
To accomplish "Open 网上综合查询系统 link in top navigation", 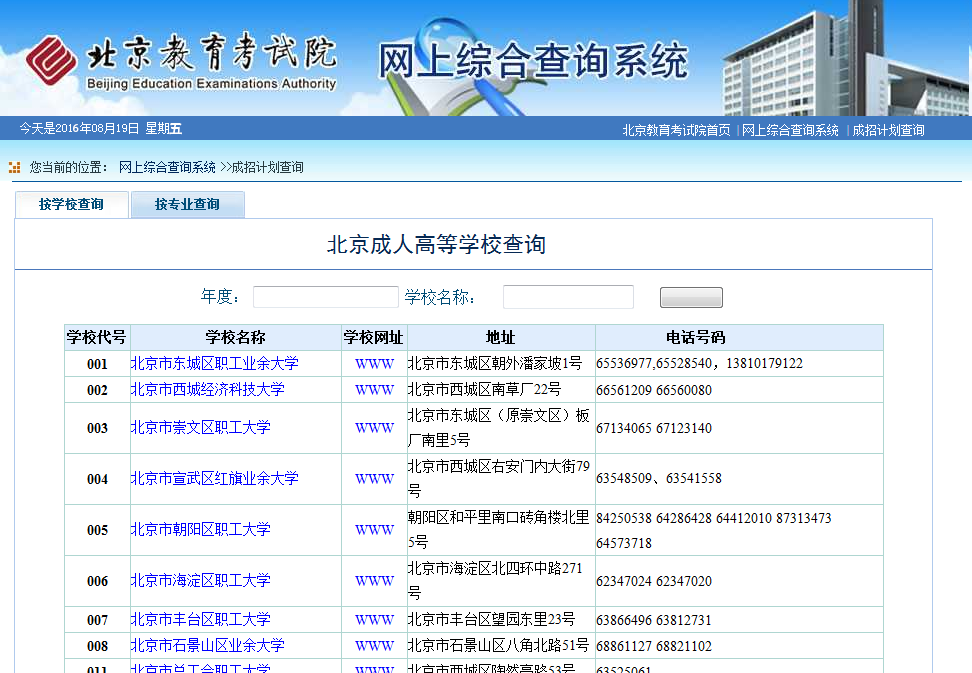I will [790, 130].
